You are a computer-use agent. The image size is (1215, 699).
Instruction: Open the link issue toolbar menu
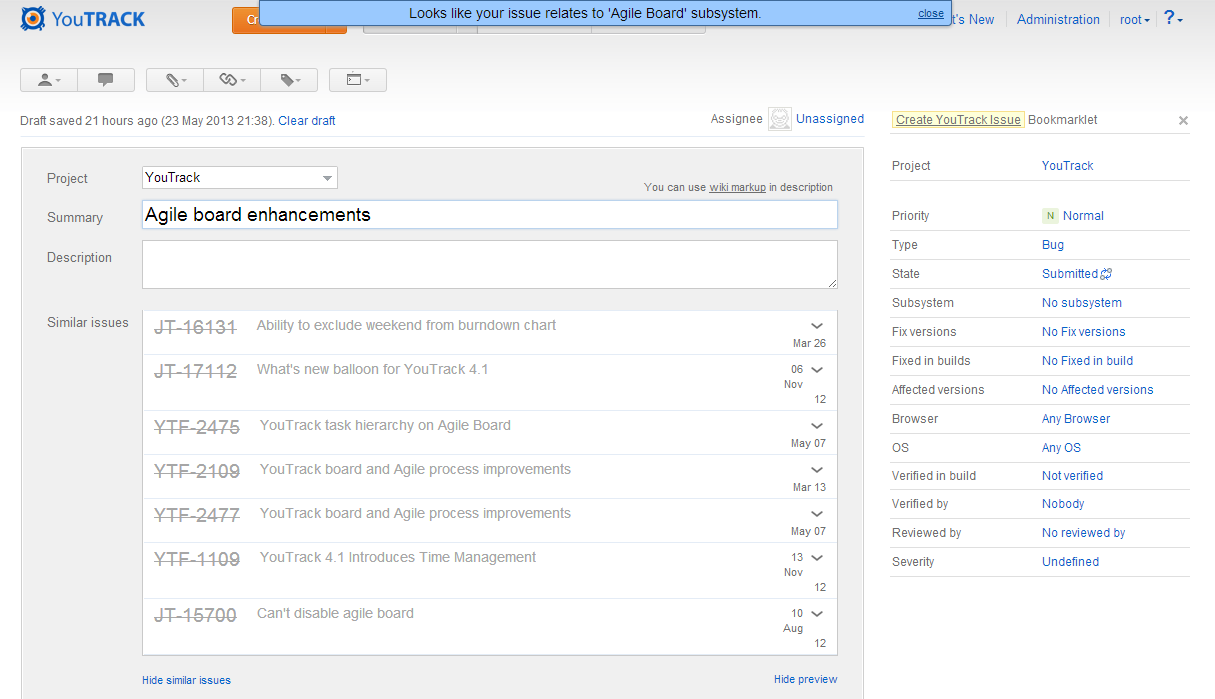(232, 80)
